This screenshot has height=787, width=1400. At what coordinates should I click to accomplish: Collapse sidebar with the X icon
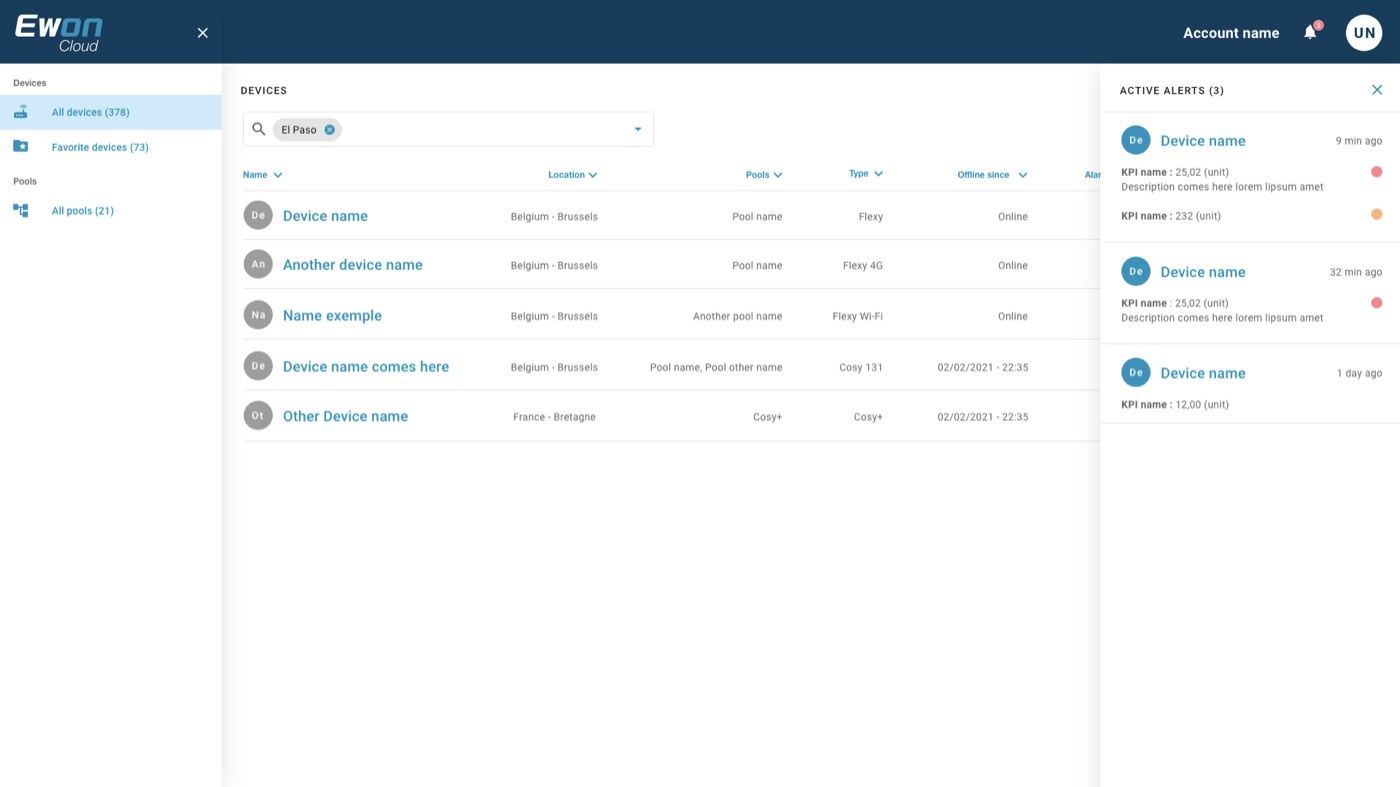tap(203, 33)
